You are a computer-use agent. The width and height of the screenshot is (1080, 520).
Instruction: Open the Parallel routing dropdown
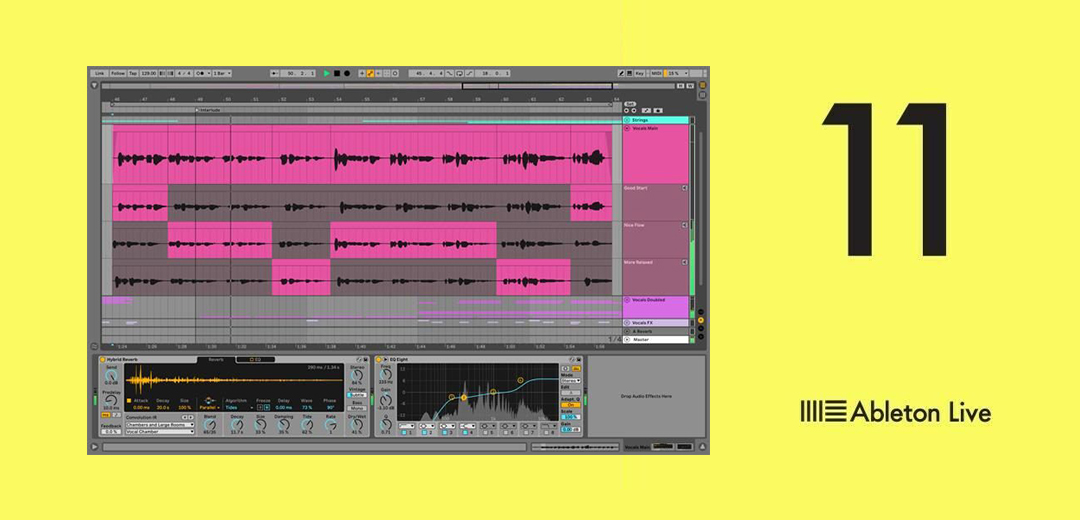coord(209,408)
